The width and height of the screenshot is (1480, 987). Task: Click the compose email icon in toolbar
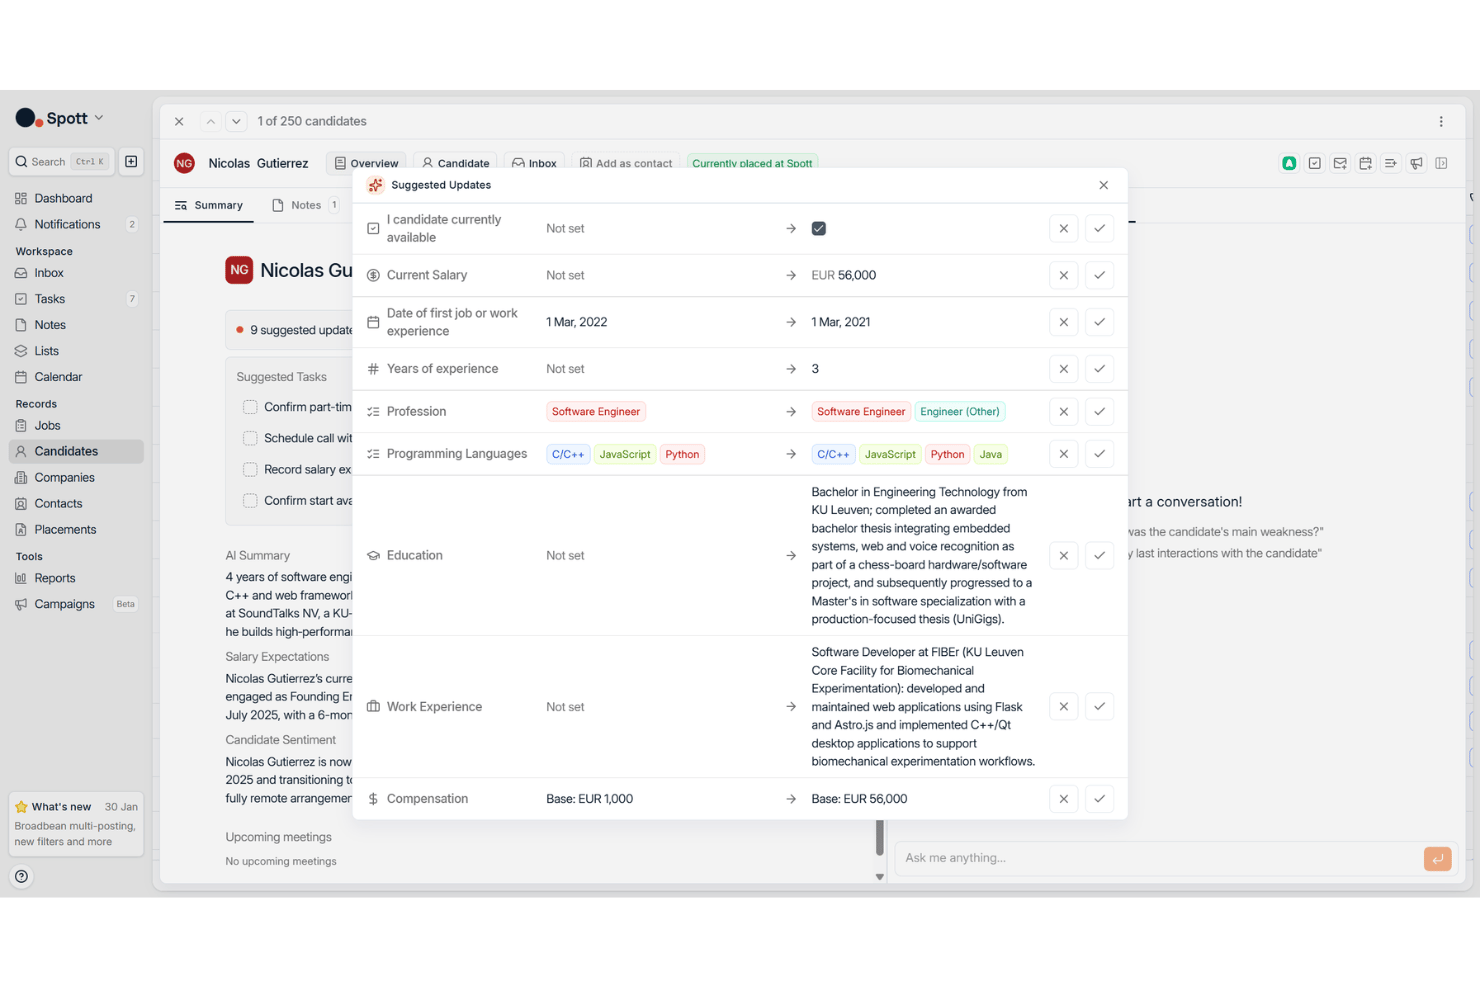pos(1340,163)
